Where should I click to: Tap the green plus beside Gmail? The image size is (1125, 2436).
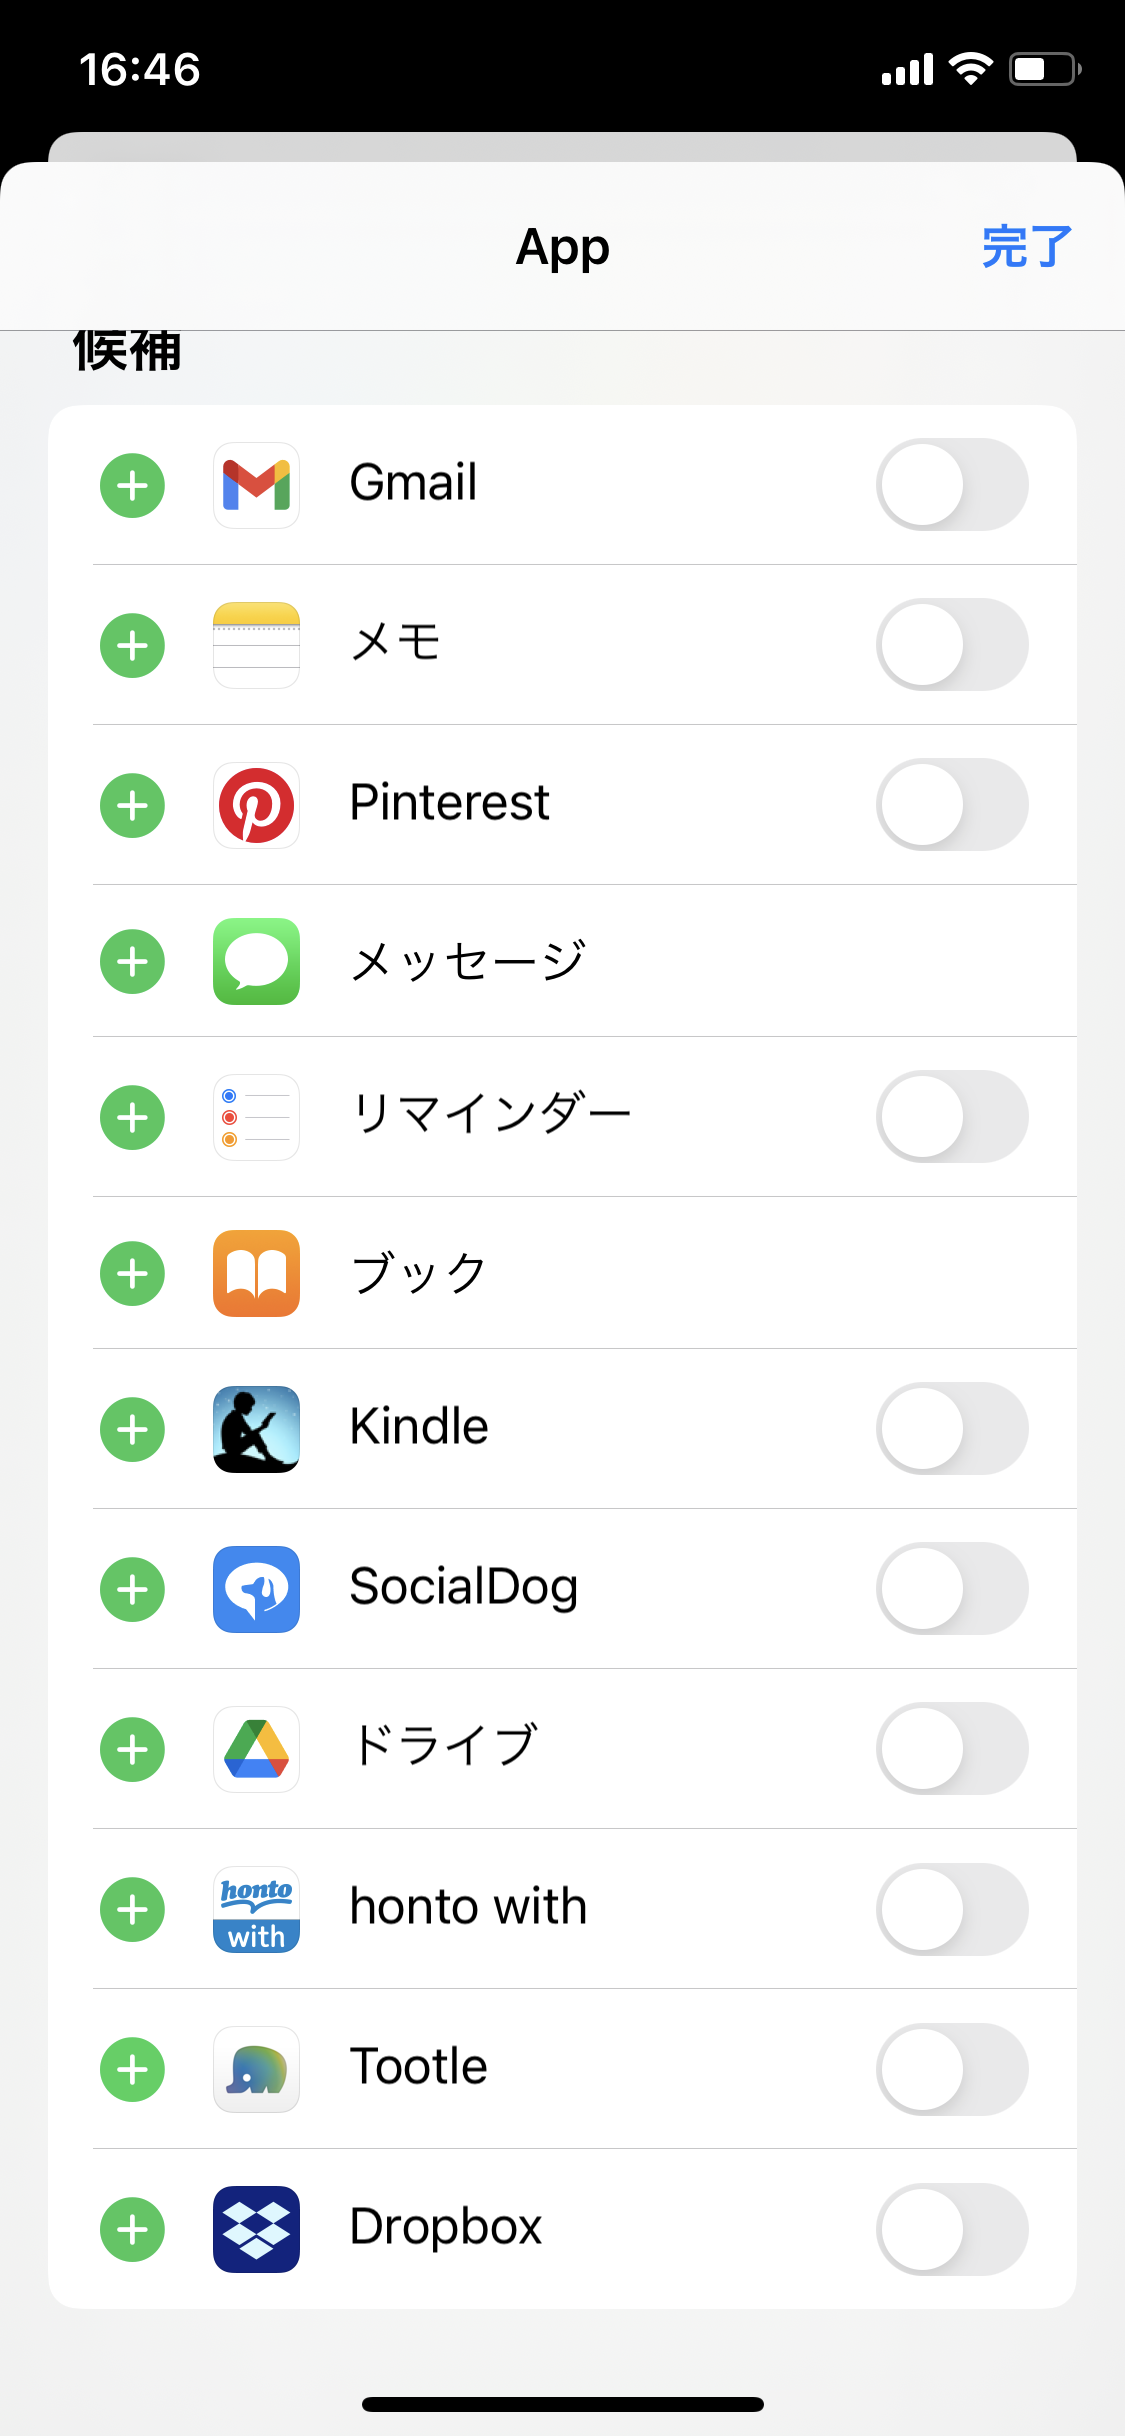132,486
